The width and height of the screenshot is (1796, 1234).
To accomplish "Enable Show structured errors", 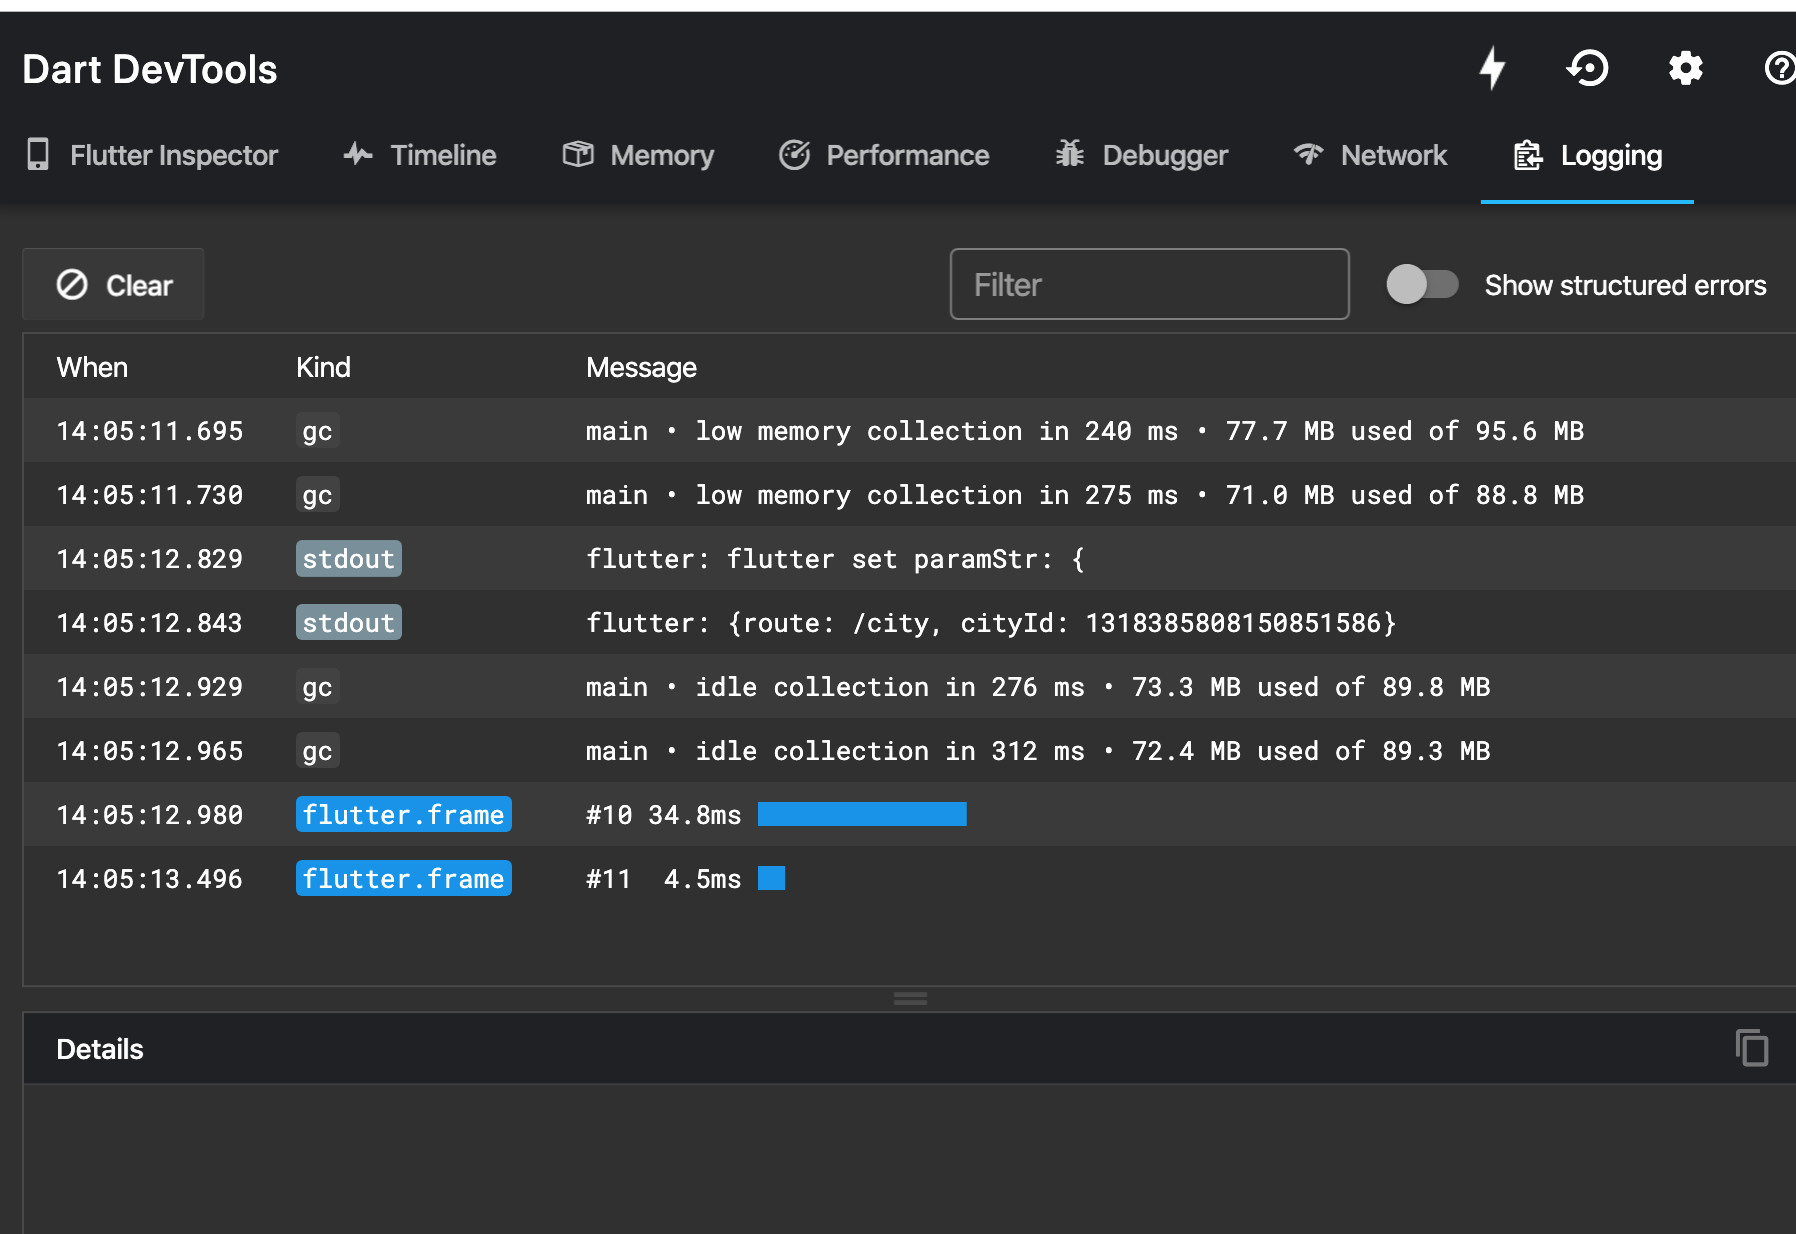I will [x=1424, y=284].
